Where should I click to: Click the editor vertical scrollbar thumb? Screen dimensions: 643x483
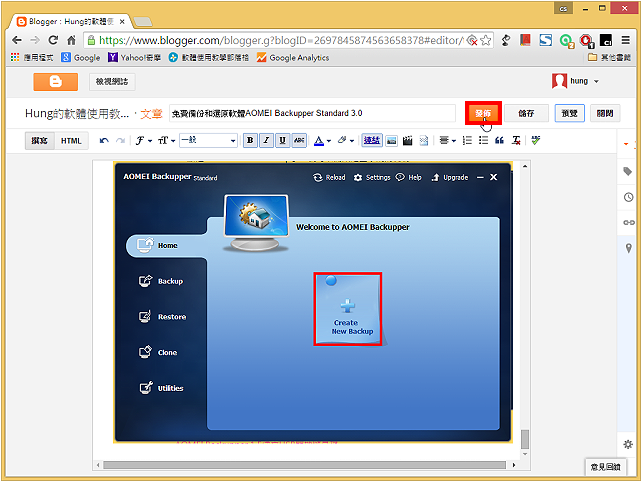click(x=524, y=439)
